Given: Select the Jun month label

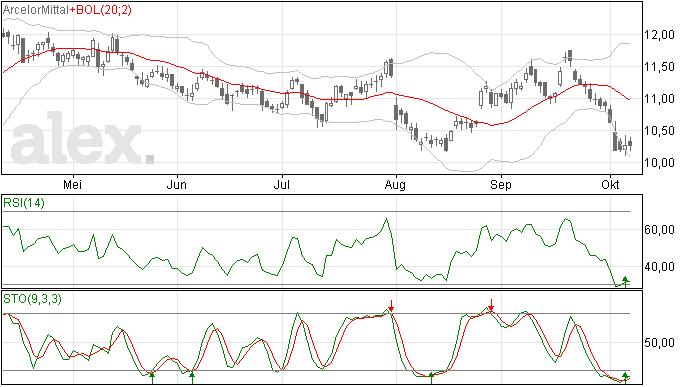Looking at the screenshot, I should [176, 184].
